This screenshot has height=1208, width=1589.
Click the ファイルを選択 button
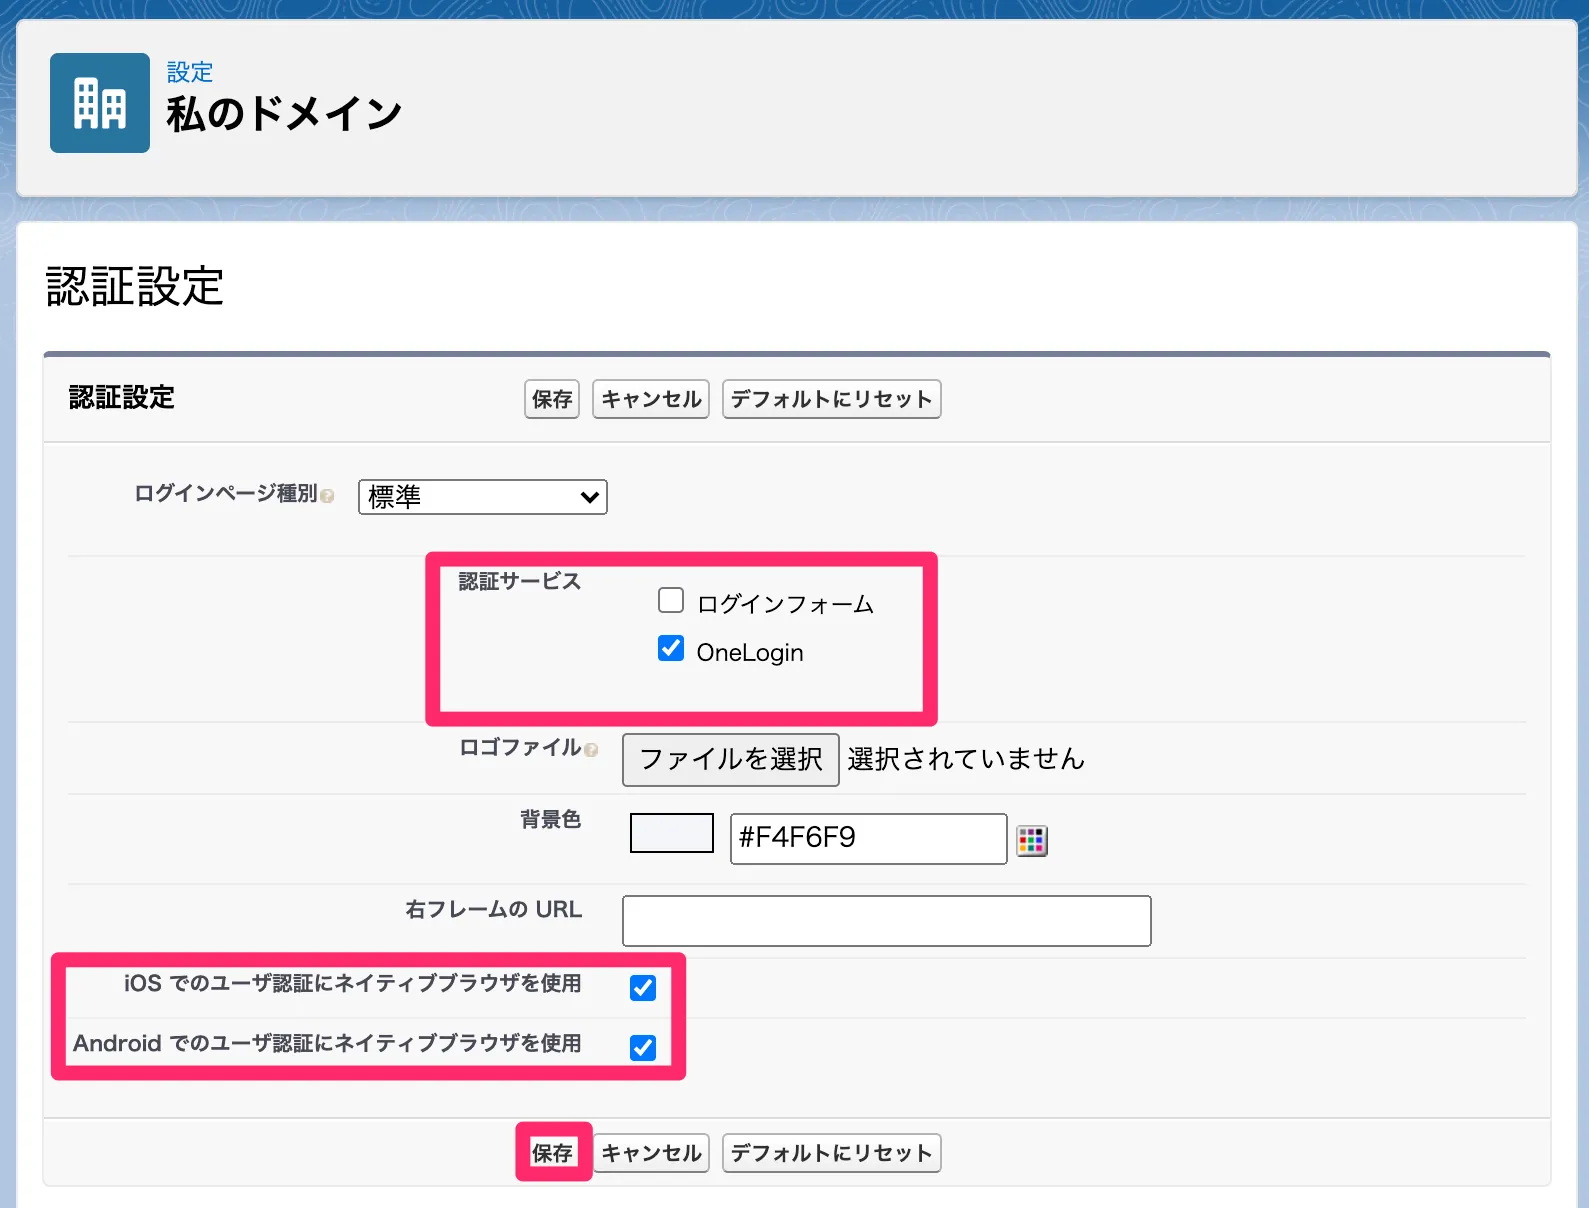730,760
